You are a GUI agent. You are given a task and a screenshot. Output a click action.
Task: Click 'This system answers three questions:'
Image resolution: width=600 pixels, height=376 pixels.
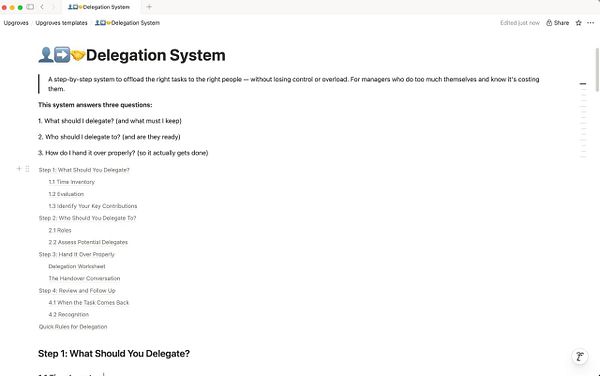(95, 105)
